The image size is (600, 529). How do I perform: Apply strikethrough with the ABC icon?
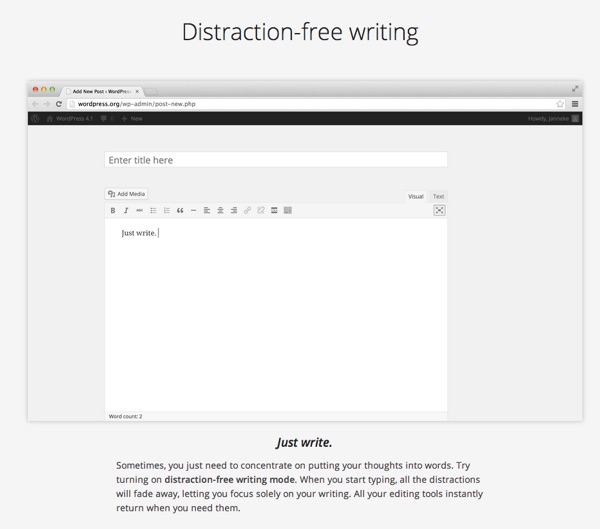pos(139,210)
